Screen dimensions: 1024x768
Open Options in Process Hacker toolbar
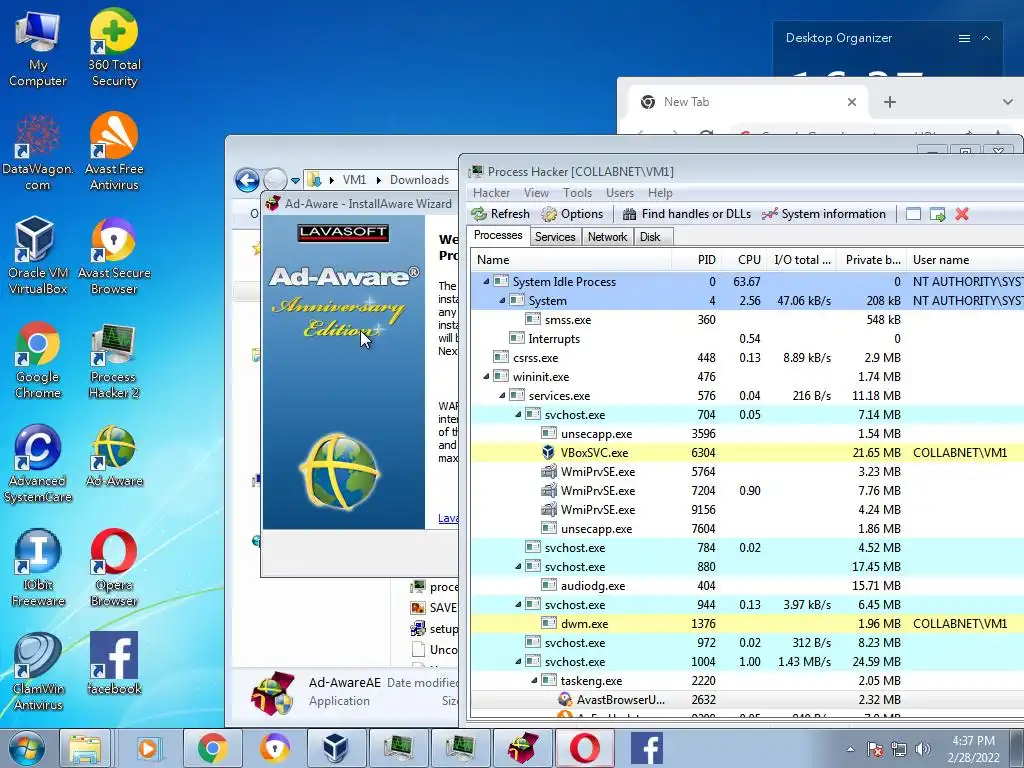[572, 214]
